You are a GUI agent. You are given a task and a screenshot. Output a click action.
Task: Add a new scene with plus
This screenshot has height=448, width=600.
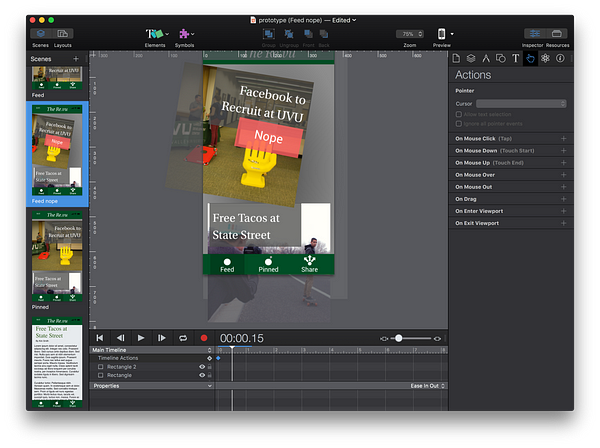76,59
